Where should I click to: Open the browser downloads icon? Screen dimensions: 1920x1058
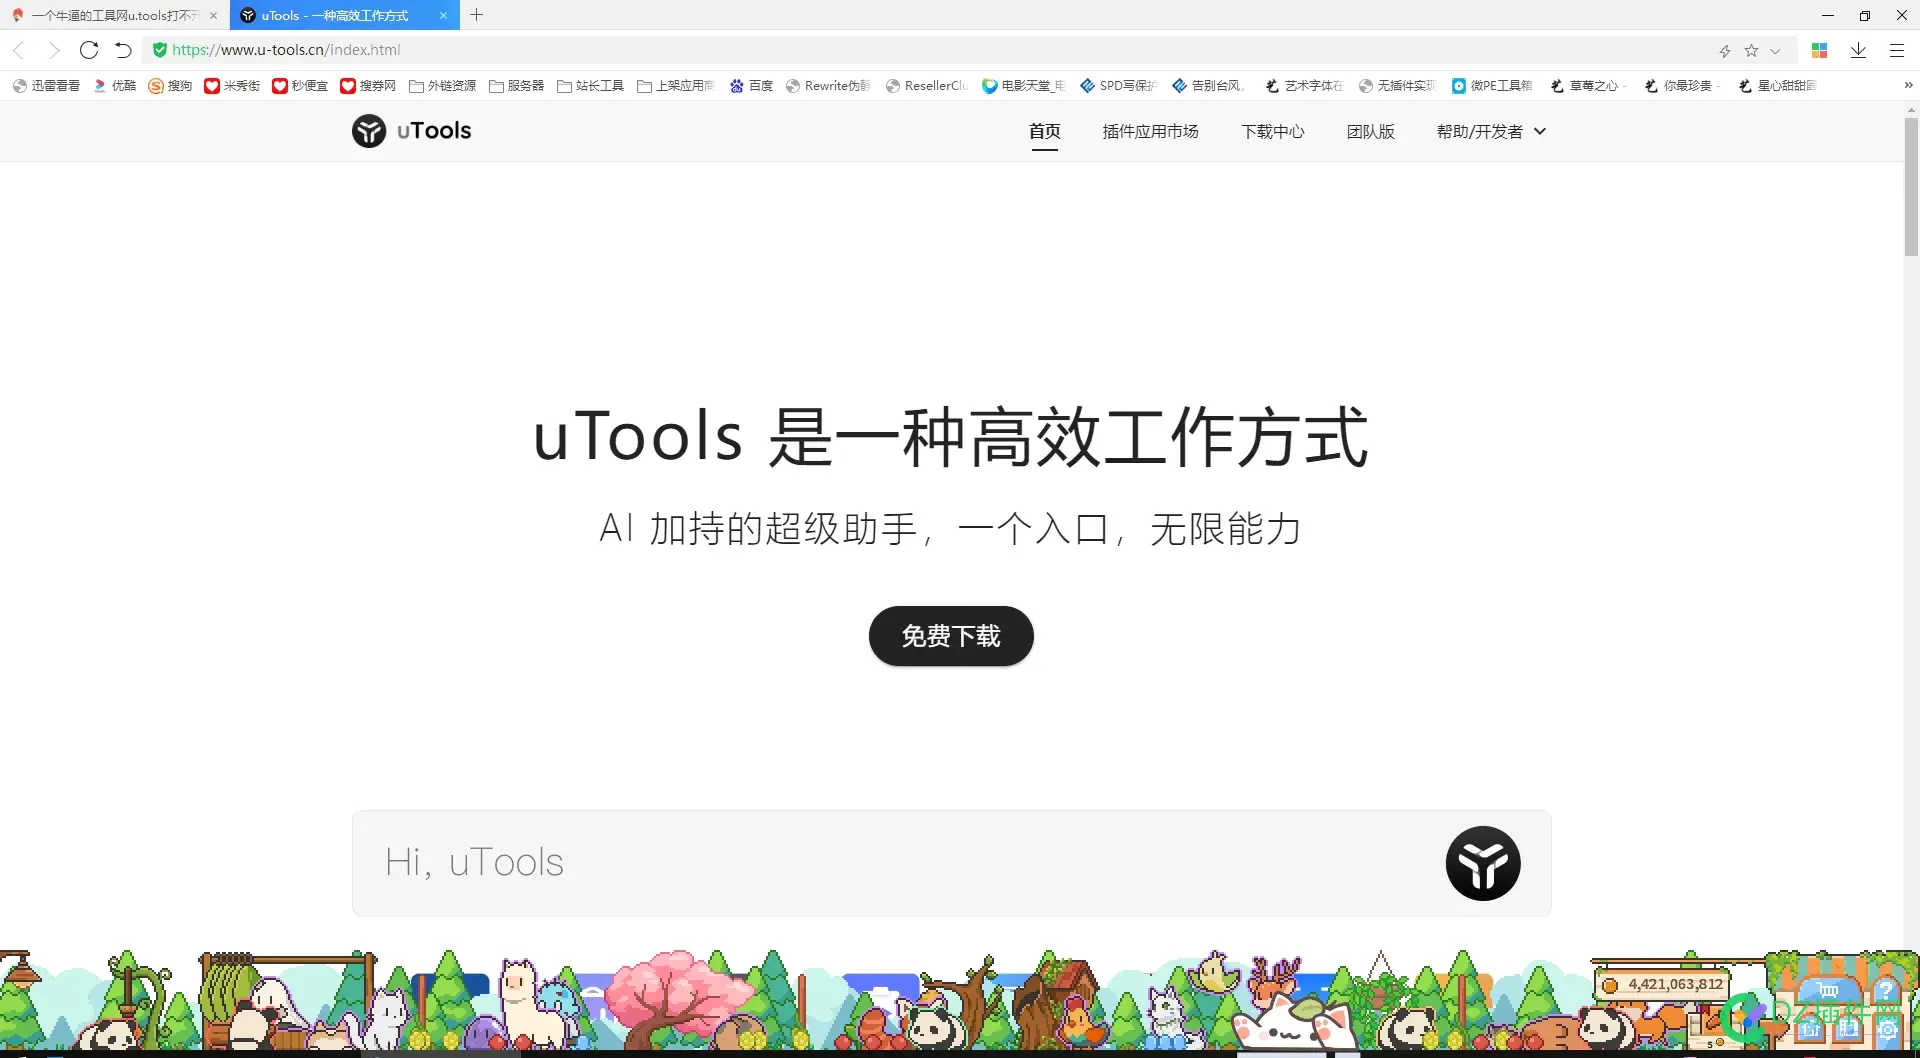point(1858,51)
